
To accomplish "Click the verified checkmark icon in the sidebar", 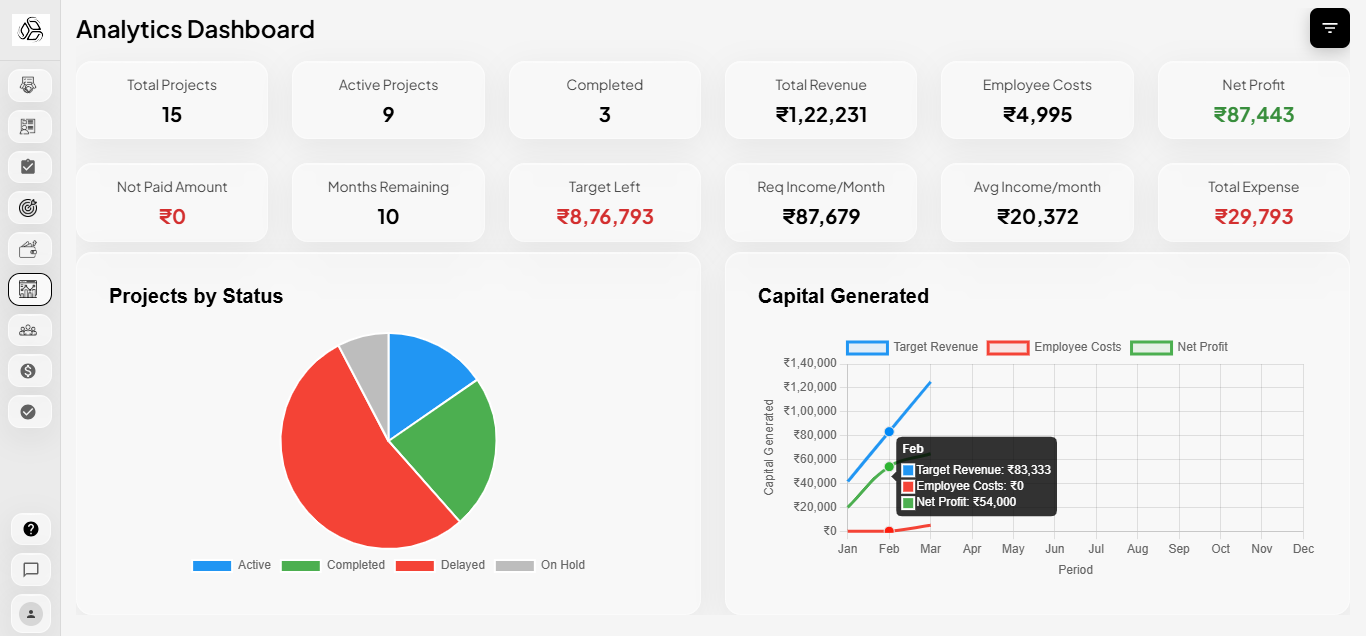I will 29,411.
